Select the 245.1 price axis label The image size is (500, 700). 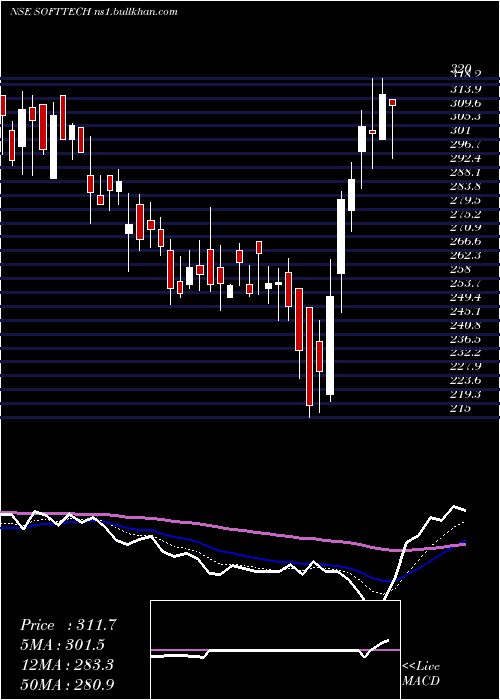point(467,311)
